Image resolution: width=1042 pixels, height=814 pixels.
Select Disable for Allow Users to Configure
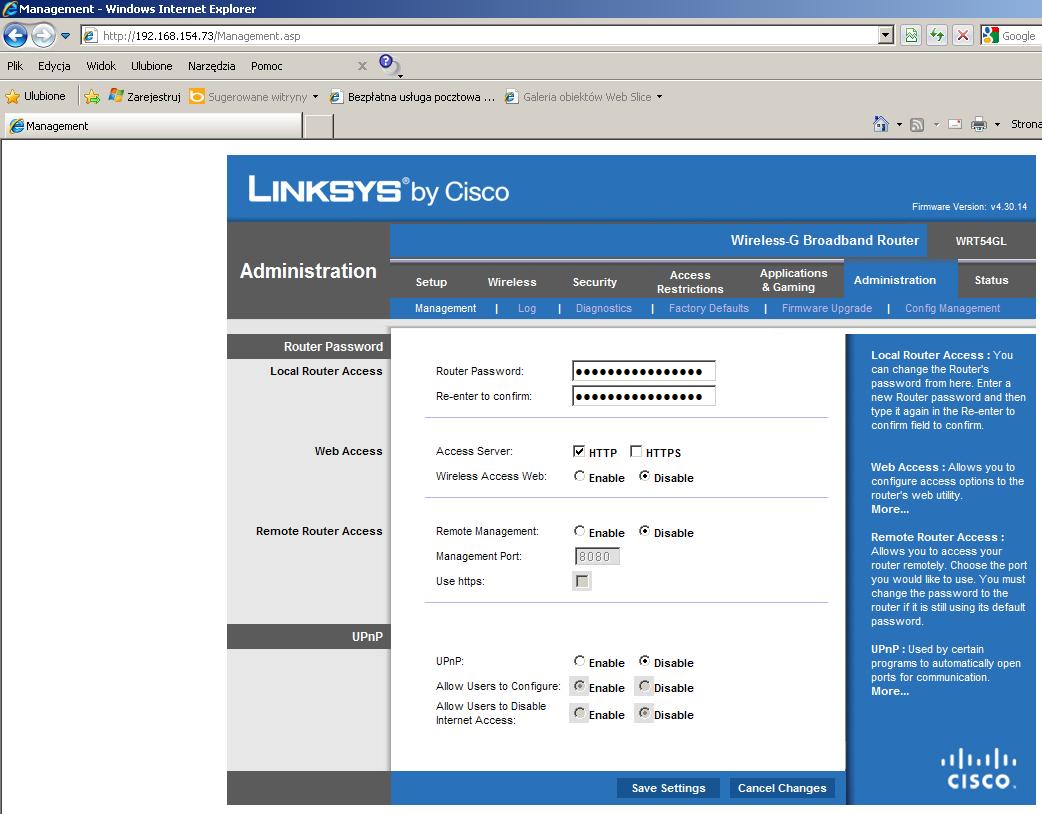pos(645,686)
